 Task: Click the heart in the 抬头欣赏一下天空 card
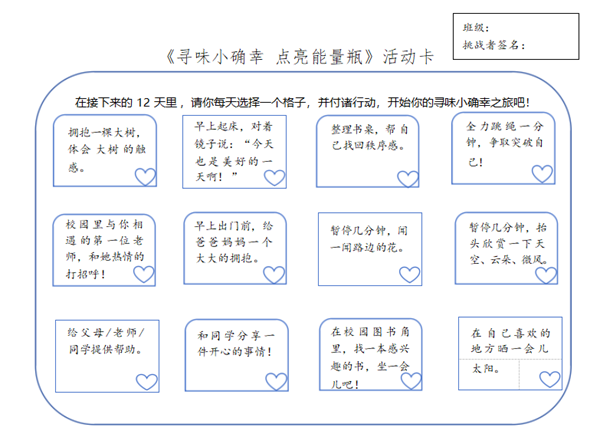click(546, 275)
